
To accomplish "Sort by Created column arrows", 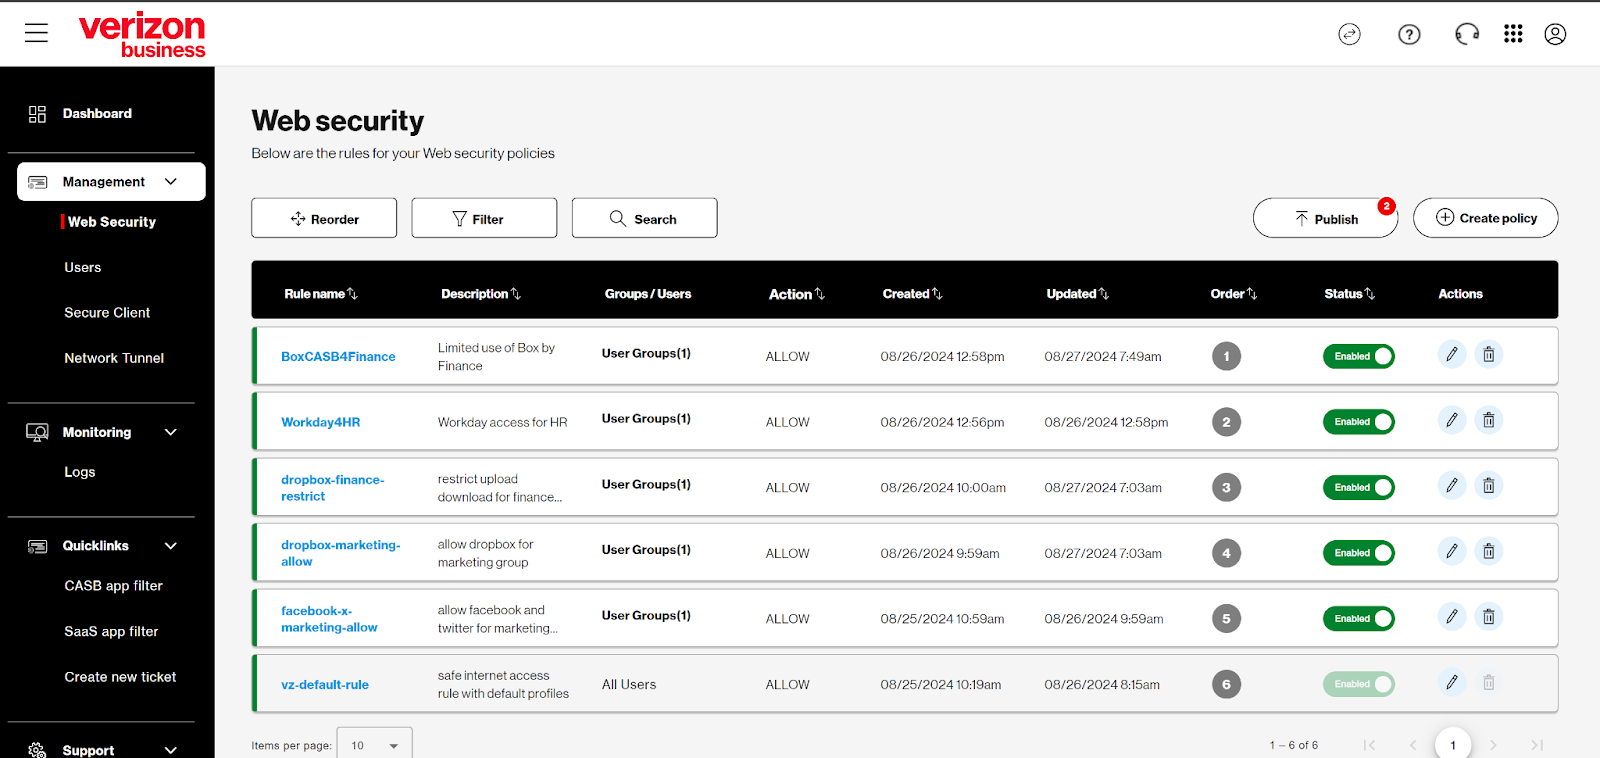I will tap(937, 294).
